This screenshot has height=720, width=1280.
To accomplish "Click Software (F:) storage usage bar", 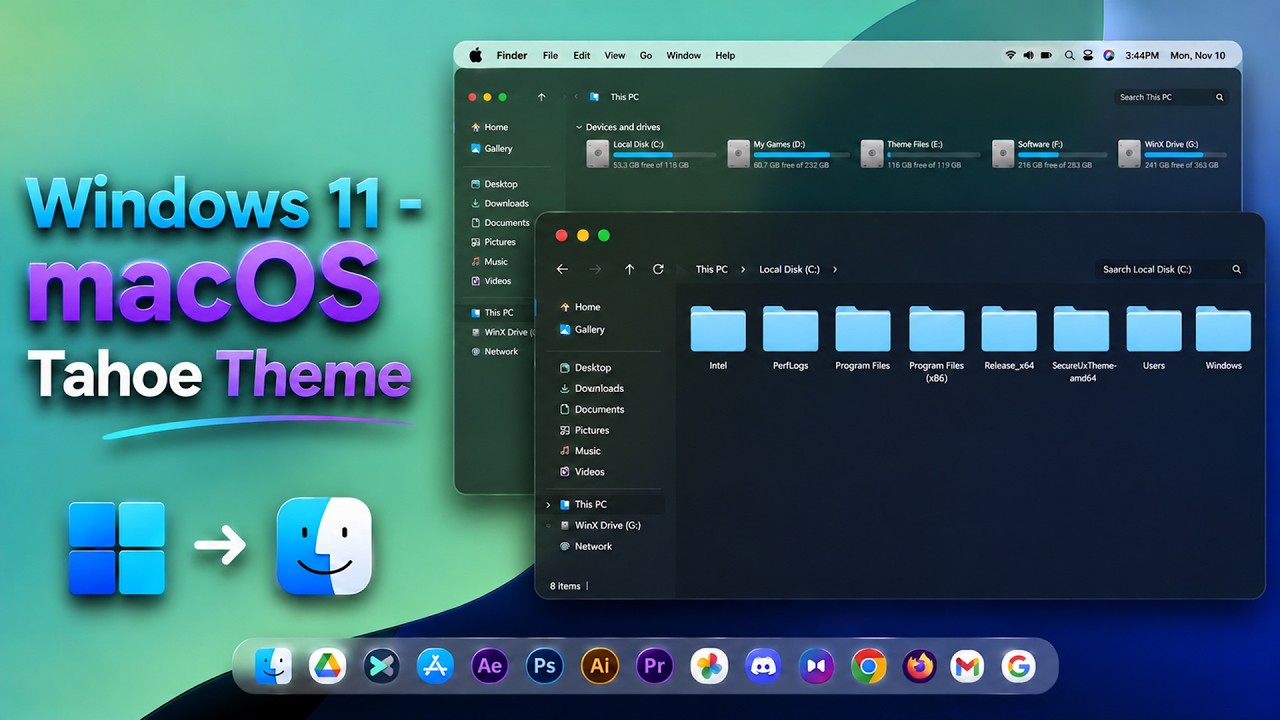I will point(1063,155).
